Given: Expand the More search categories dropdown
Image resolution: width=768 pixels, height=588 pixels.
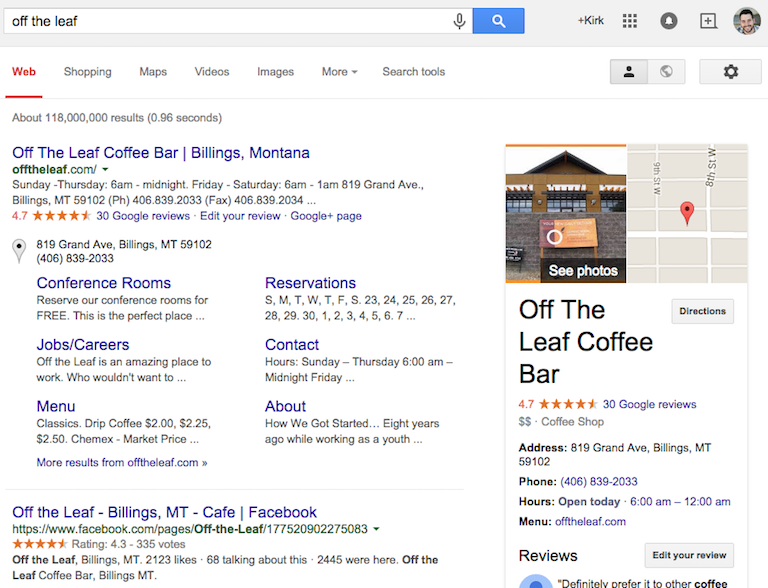Looking at the screenshot, I should [x=339, y=72].
